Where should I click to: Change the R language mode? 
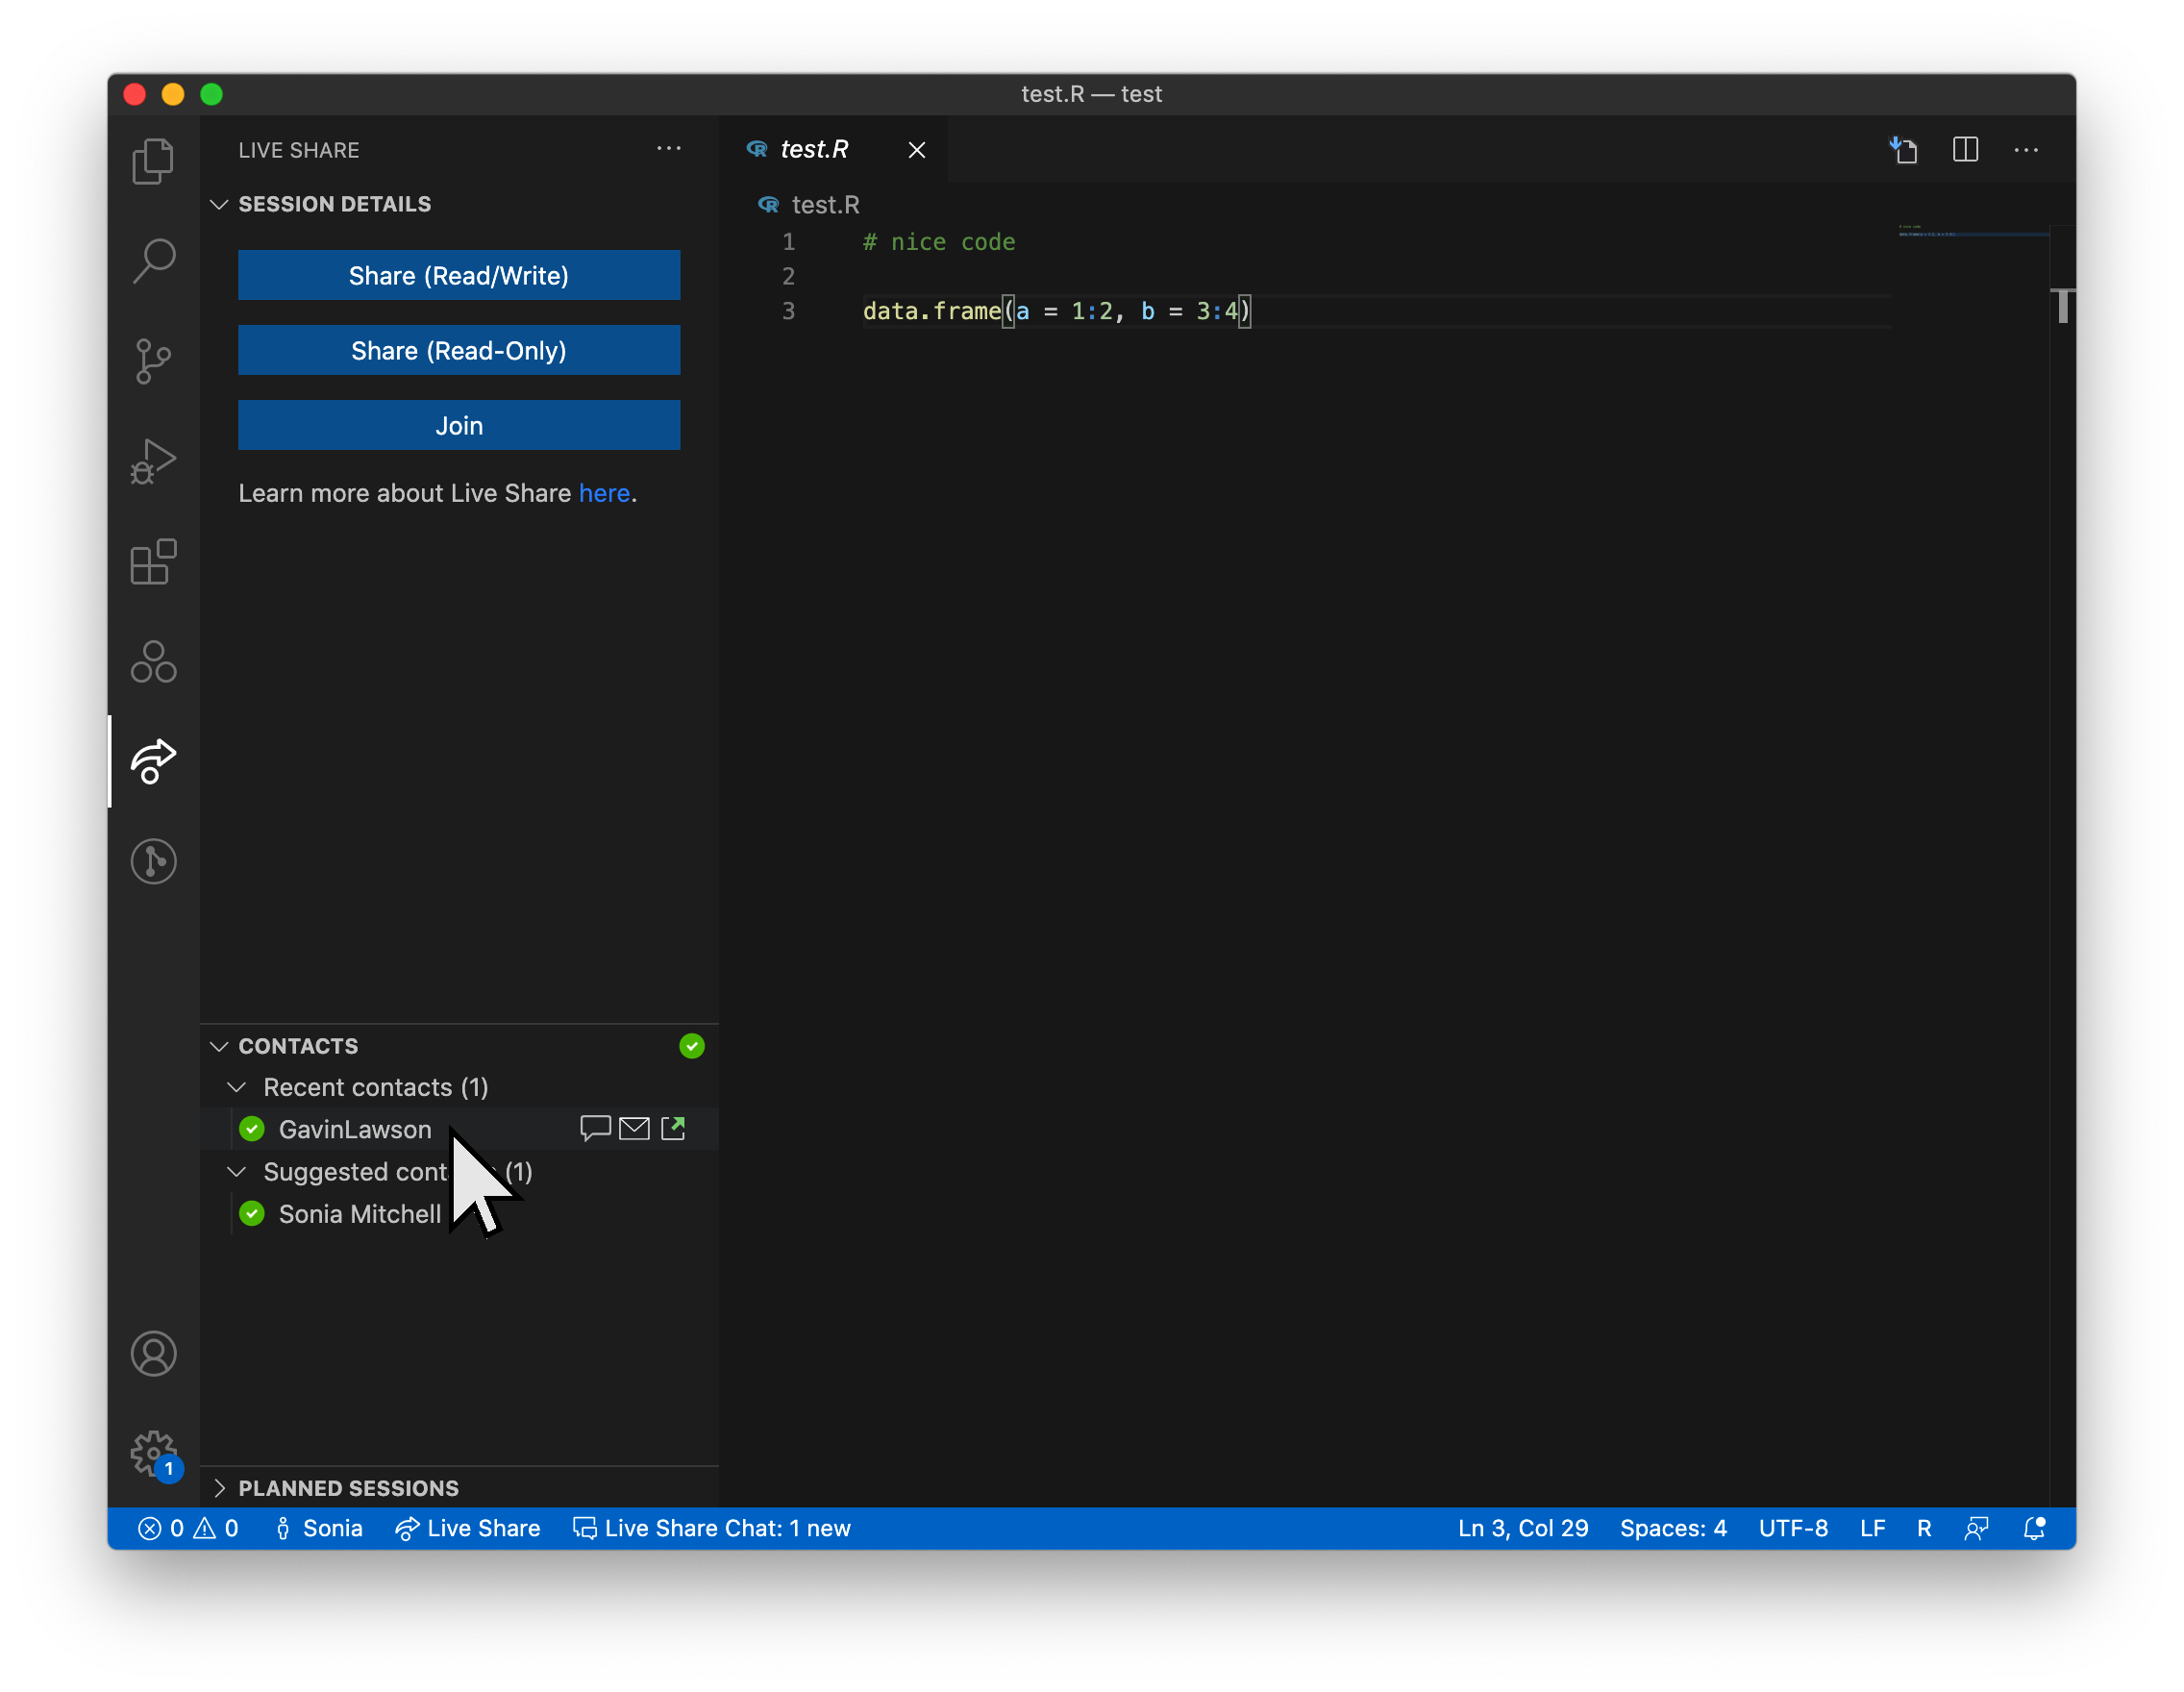pyautogui.click(x=1924, y=1528)
